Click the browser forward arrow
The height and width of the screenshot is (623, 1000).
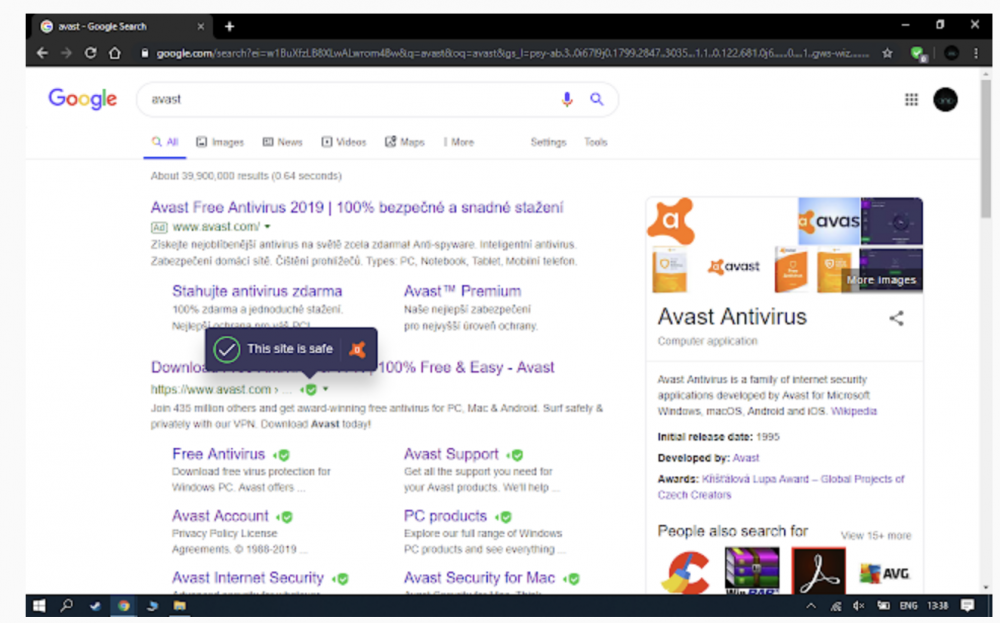66,53
